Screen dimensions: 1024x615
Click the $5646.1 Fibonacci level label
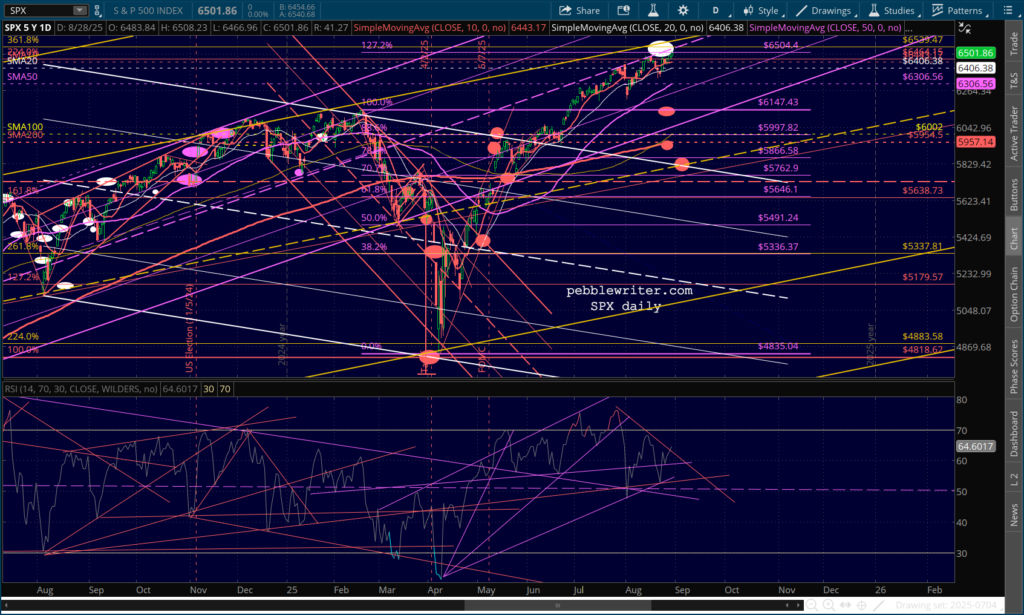pyautogui.click(x=780, y=189)
